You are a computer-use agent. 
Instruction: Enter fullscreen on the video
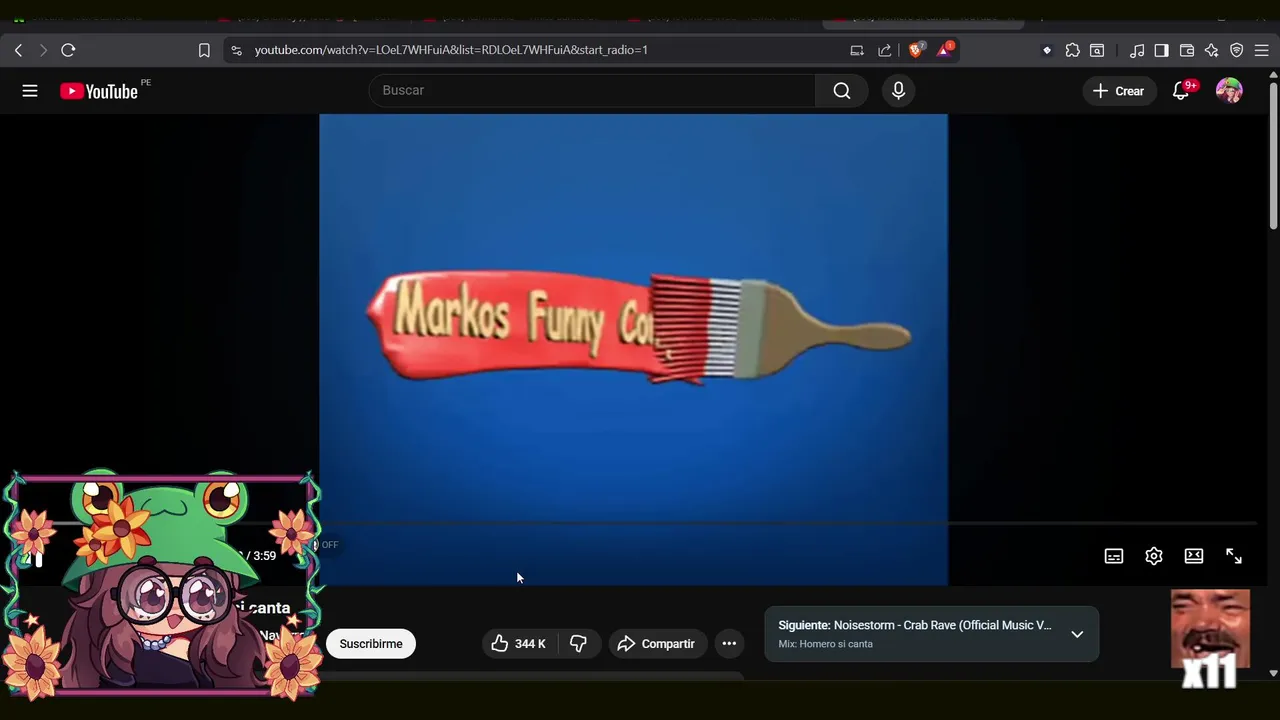click(1234, 556)
